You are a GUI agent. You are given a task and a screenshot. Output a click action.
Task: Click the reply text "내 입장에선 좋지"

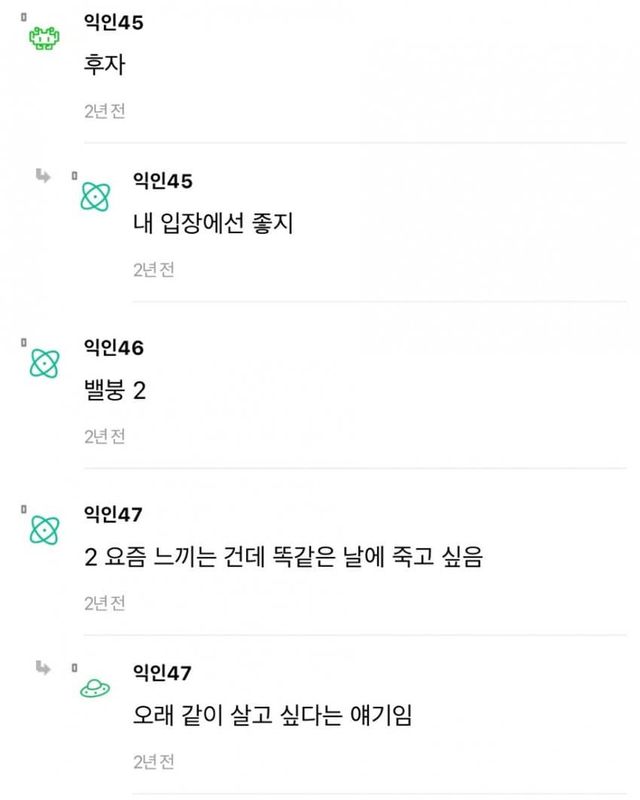click(212, 223)
